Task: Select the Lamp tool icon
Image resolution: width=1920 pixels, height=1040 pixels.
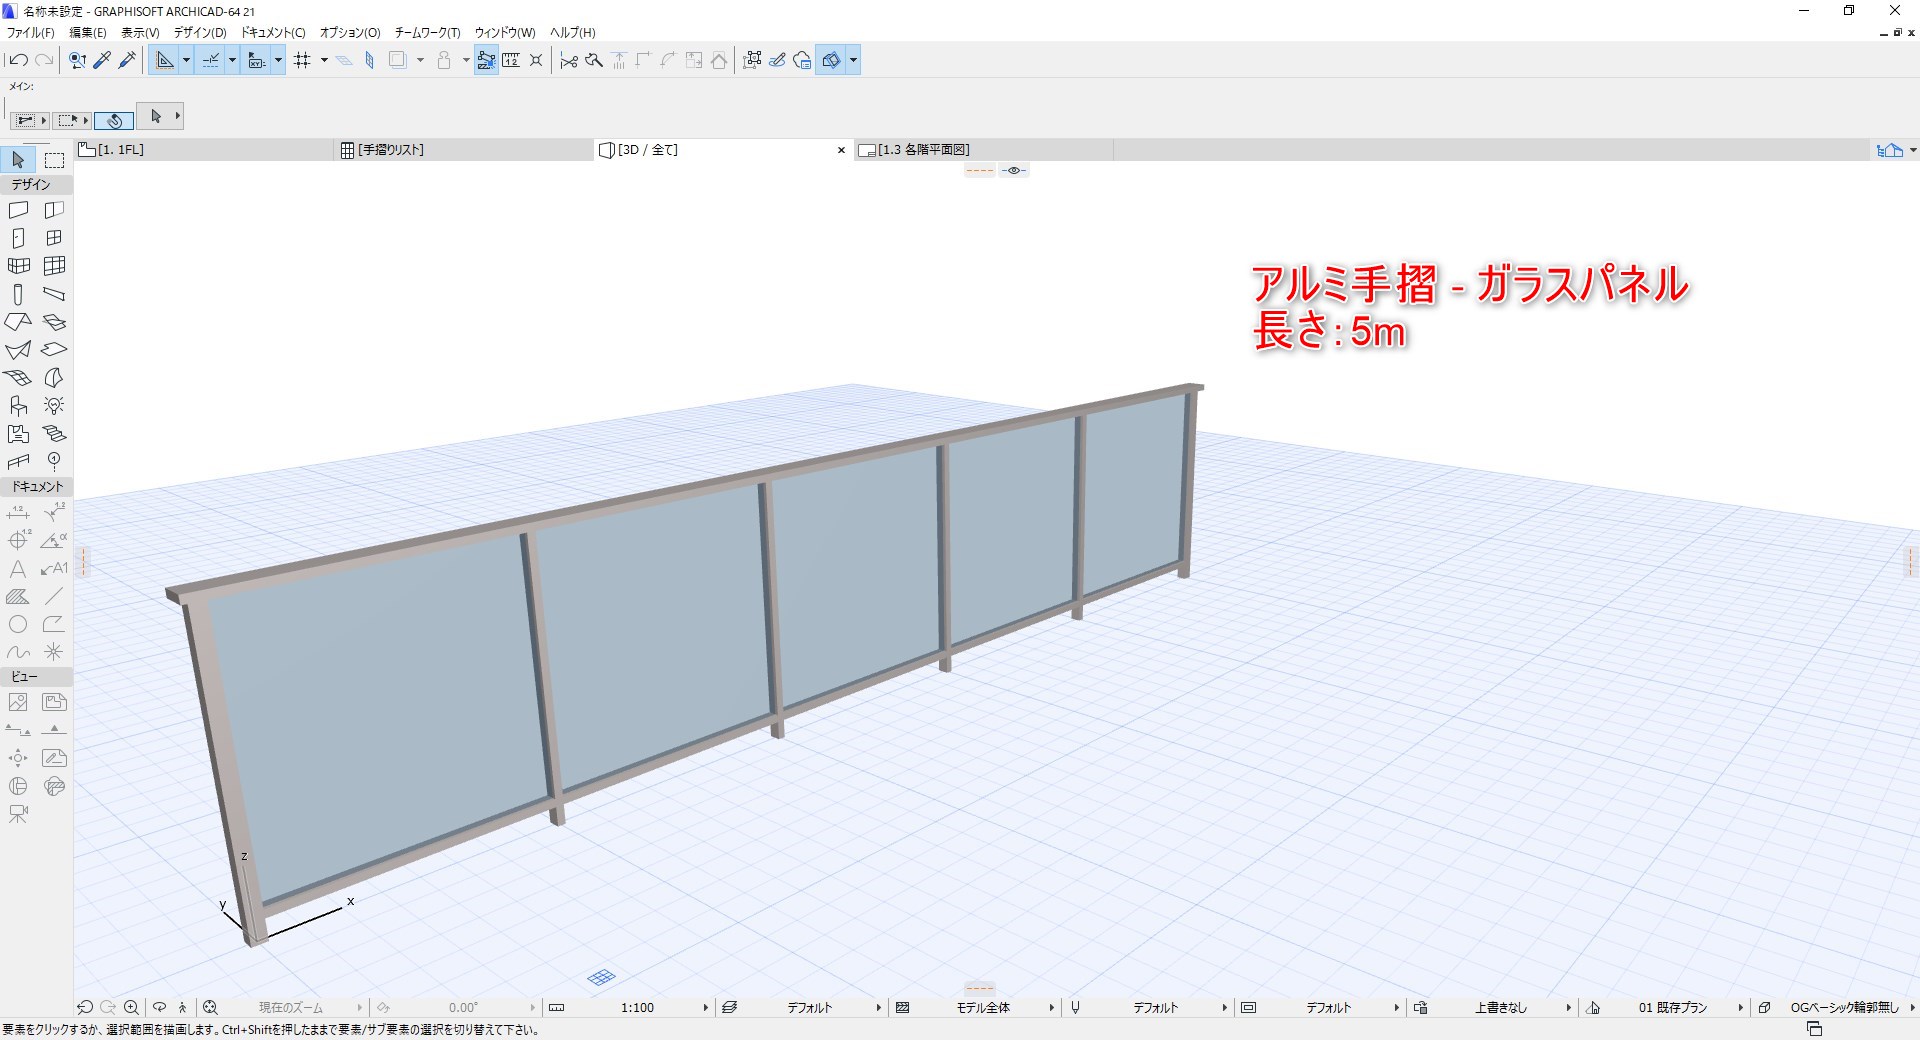Action: pyautogui.click(x=54, y=406)
